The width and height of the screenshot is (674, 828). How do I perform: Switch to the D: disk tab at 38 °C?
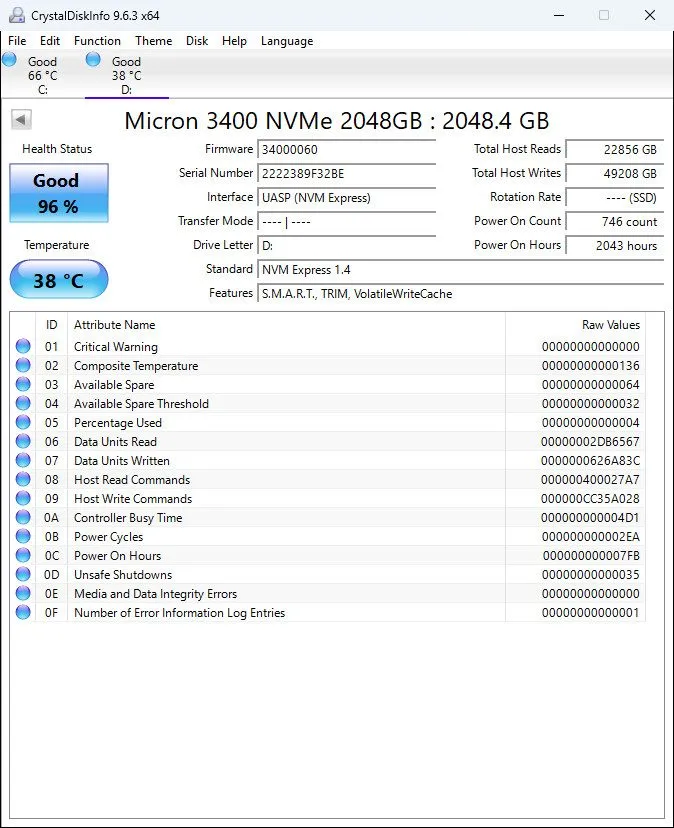(127, 75)
